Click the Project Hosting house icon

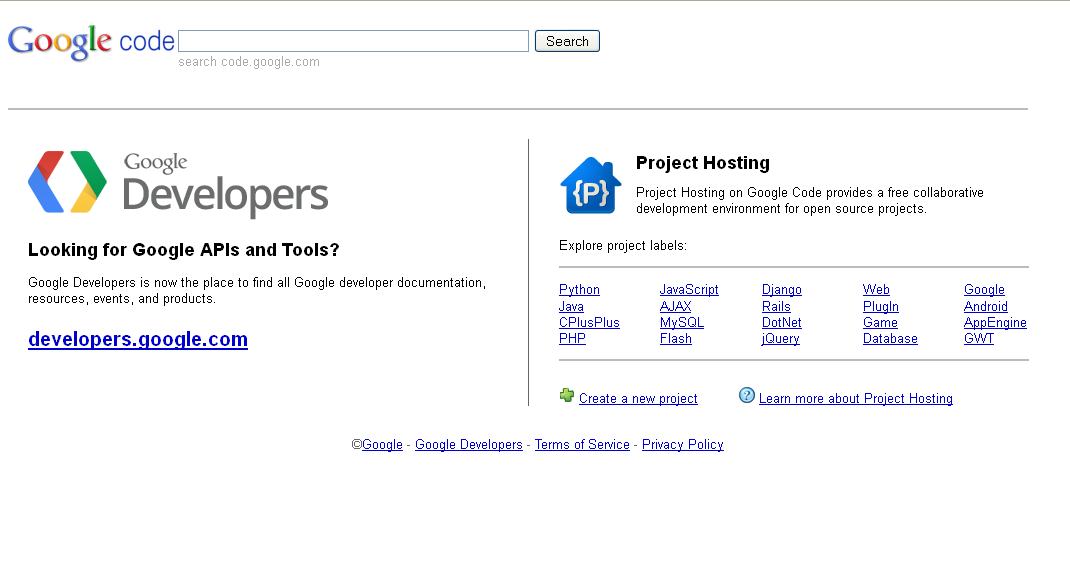tap(590, 186)
